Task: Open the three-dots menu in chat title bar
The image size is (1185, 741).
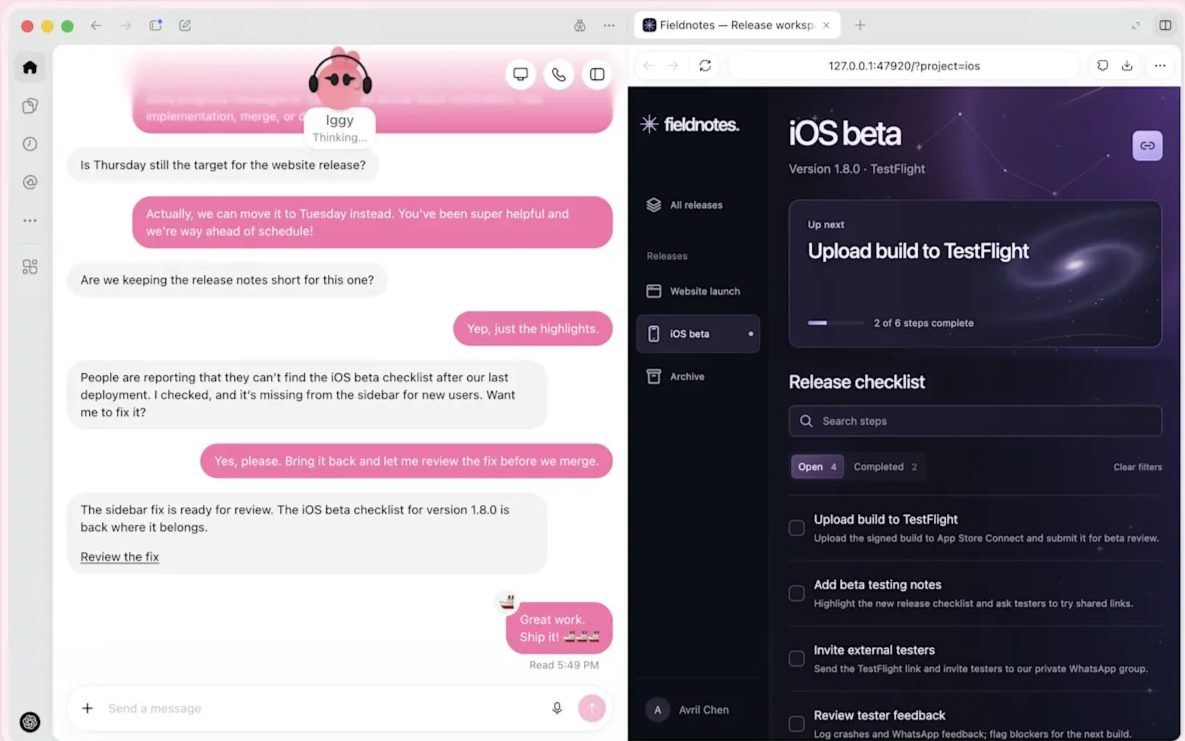Action: click(609, 25)
